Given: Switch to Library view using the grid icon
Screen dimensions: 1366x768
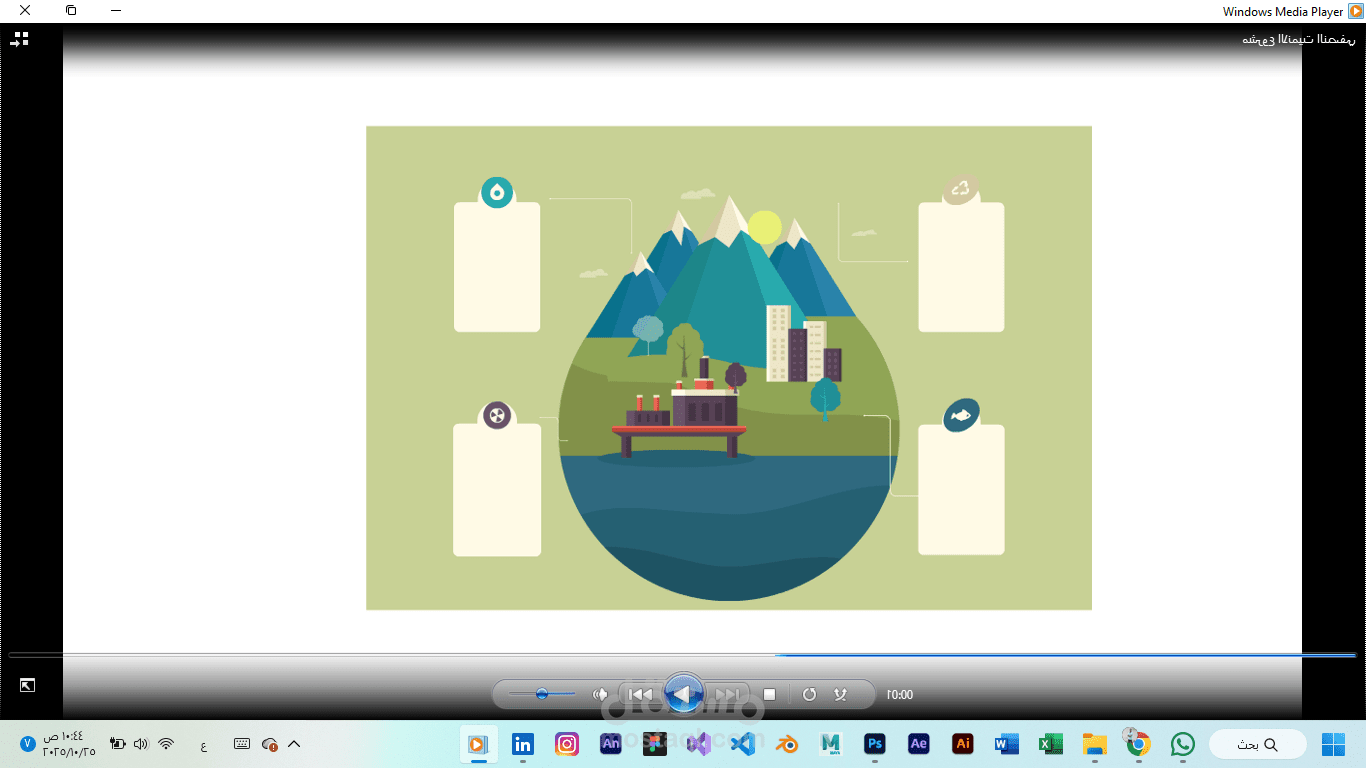Looking at the screenshot, I should point(21,39).
